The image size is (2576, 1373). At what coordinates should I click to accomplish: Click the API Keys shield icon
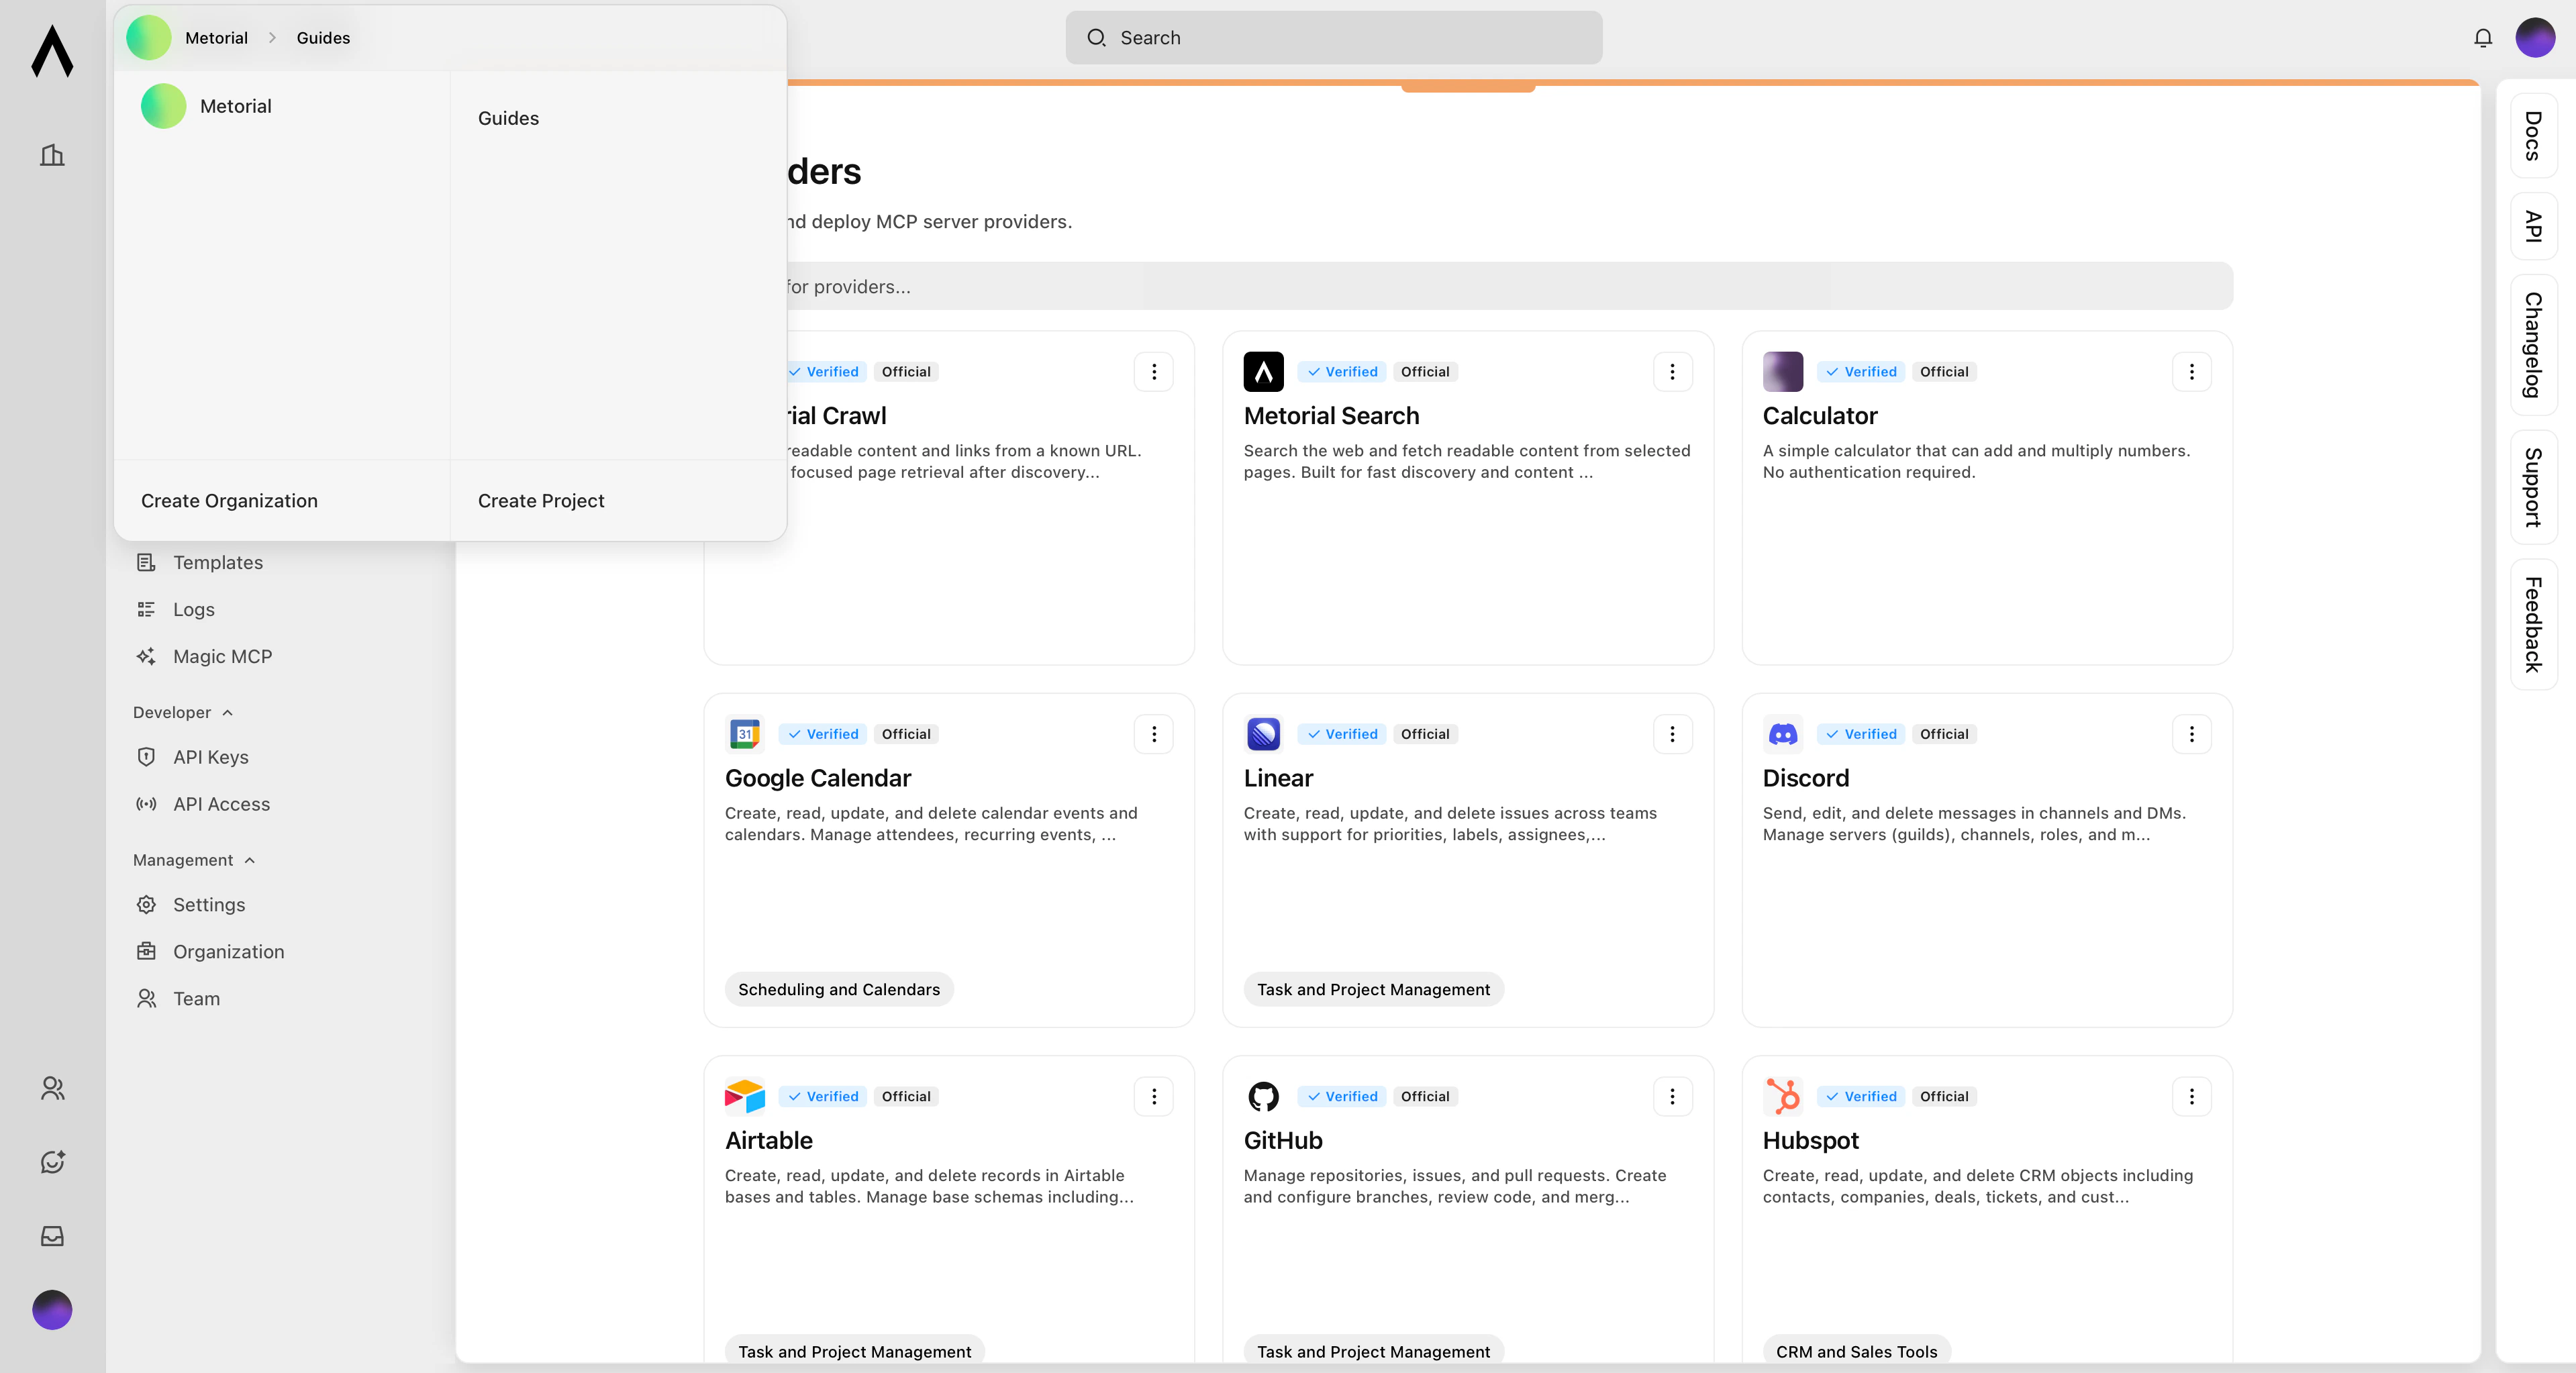[146, 757]
